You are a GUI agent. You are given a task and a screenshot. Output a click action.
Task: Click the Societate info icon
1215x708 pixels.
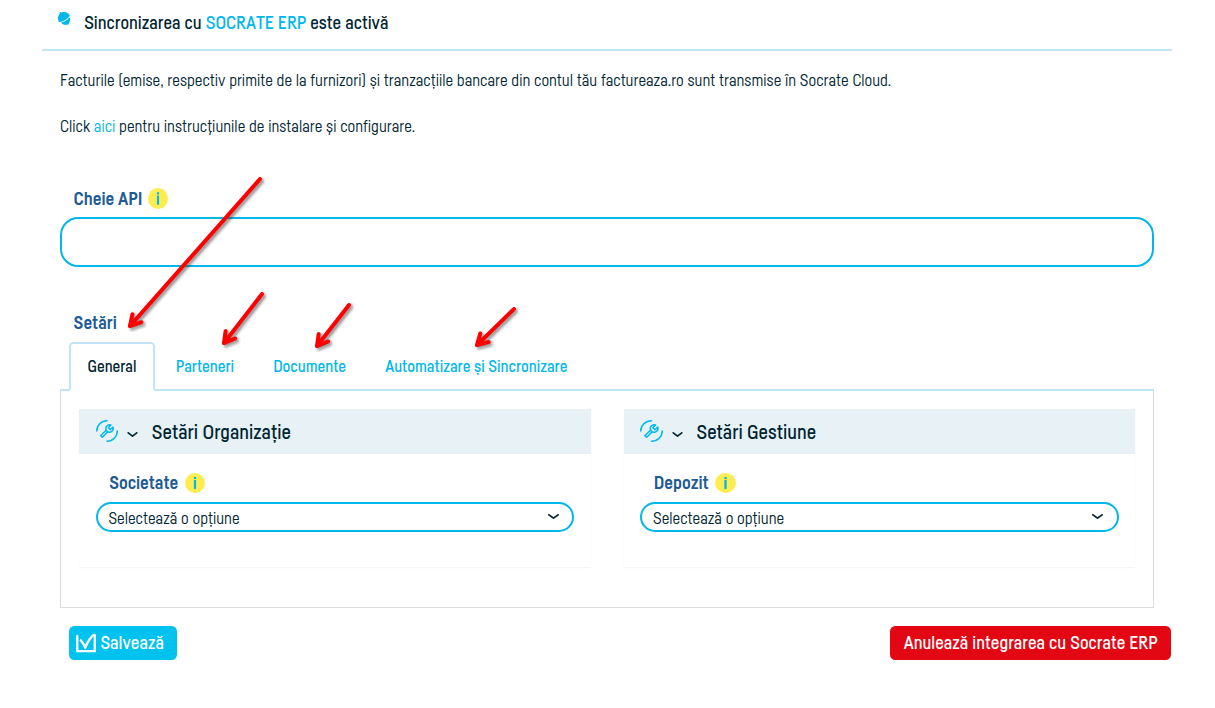(196, 482)
